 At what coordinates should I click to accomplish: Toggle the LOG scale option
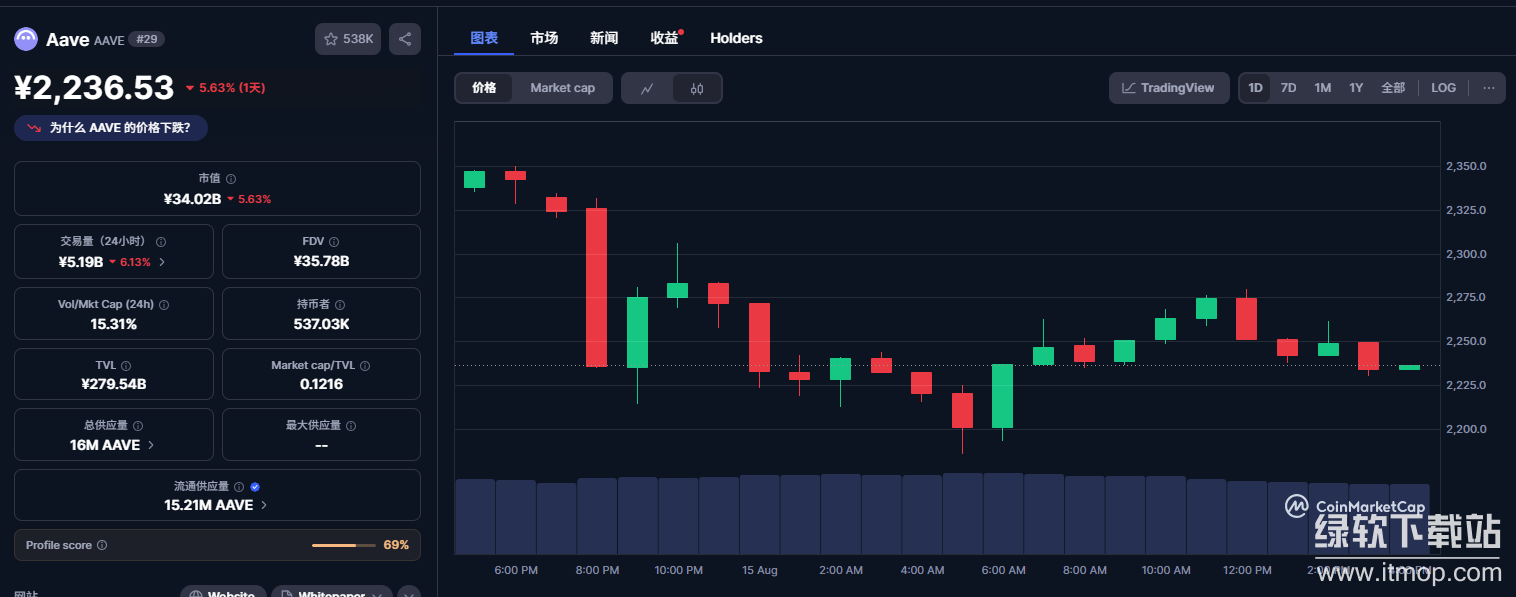(x=1443, y=88)
